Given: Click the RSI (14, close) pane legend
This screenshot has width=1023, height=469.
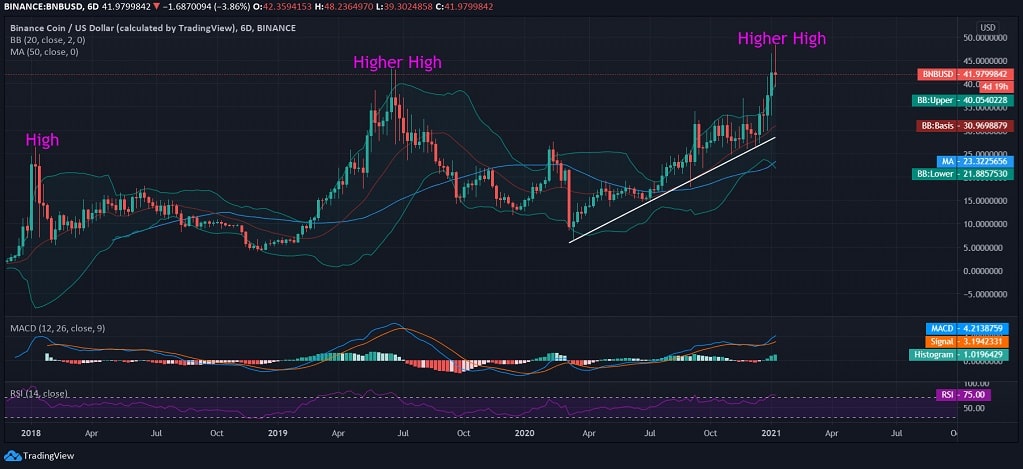Looking at the screenshot, I should (x=38, y=393).
